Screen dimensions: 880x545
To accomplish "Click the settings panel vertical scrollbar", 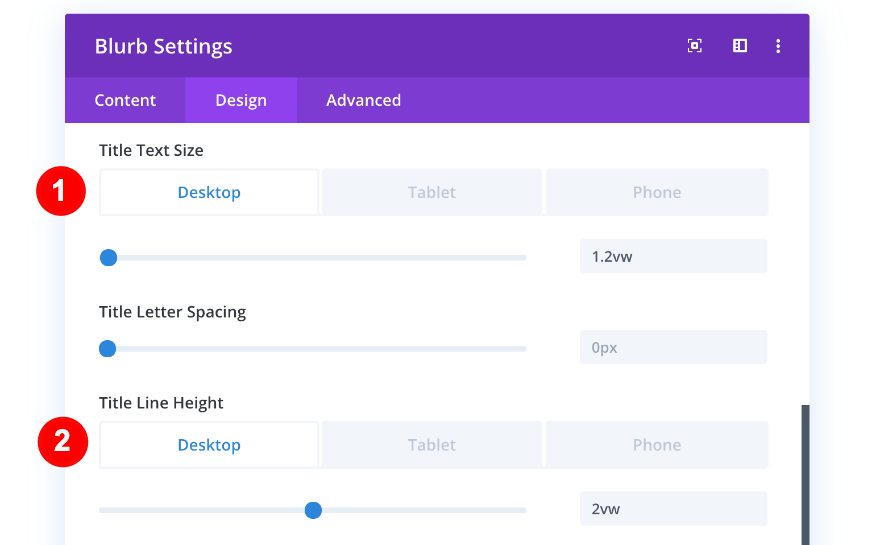I will pos(805,474).
